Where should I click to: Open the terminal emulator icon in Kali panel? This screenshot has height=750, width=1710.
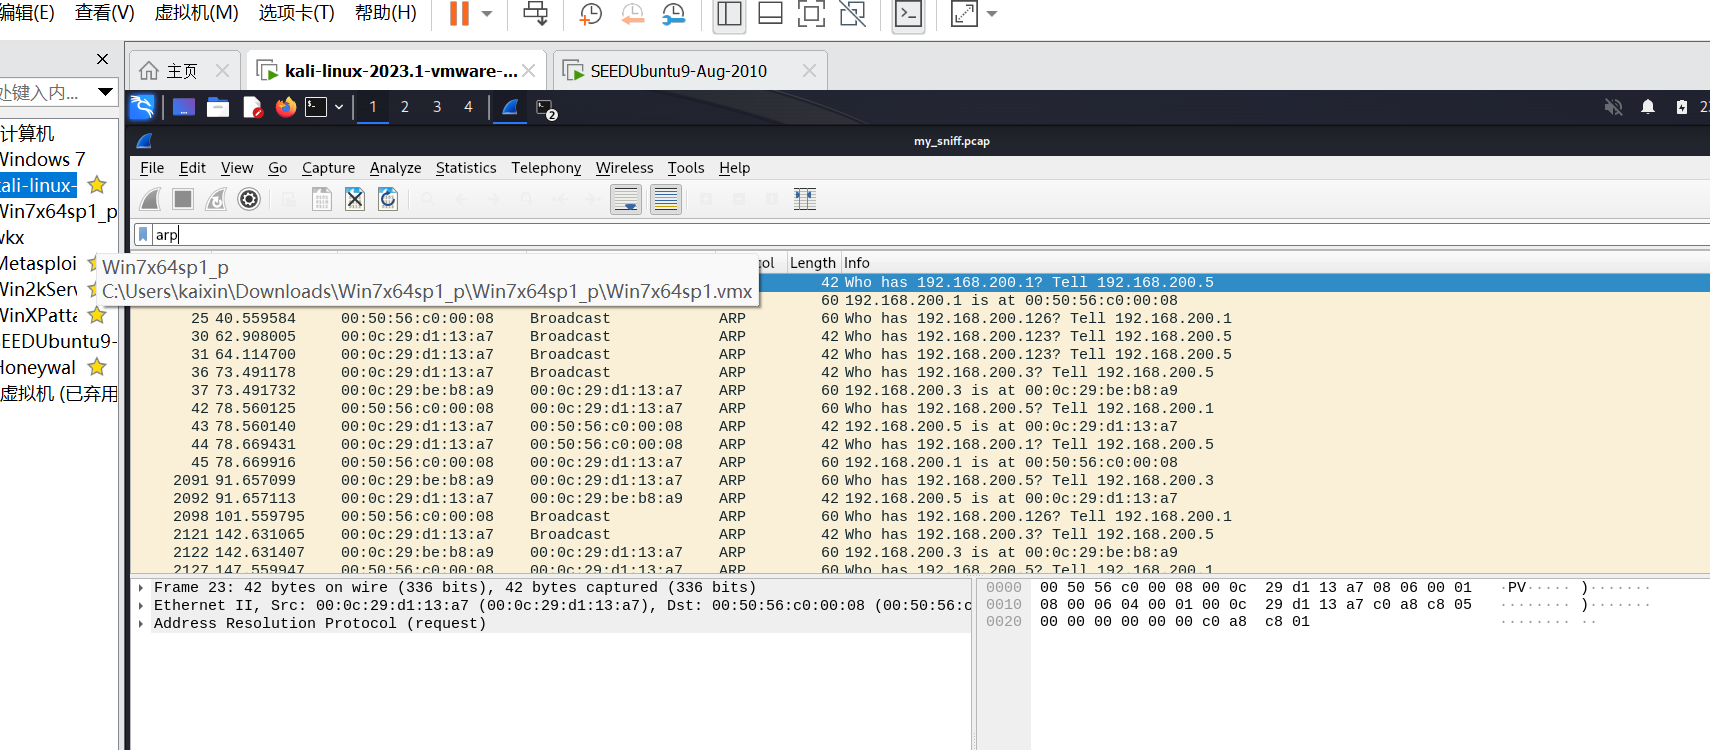(x=316, y=107)
